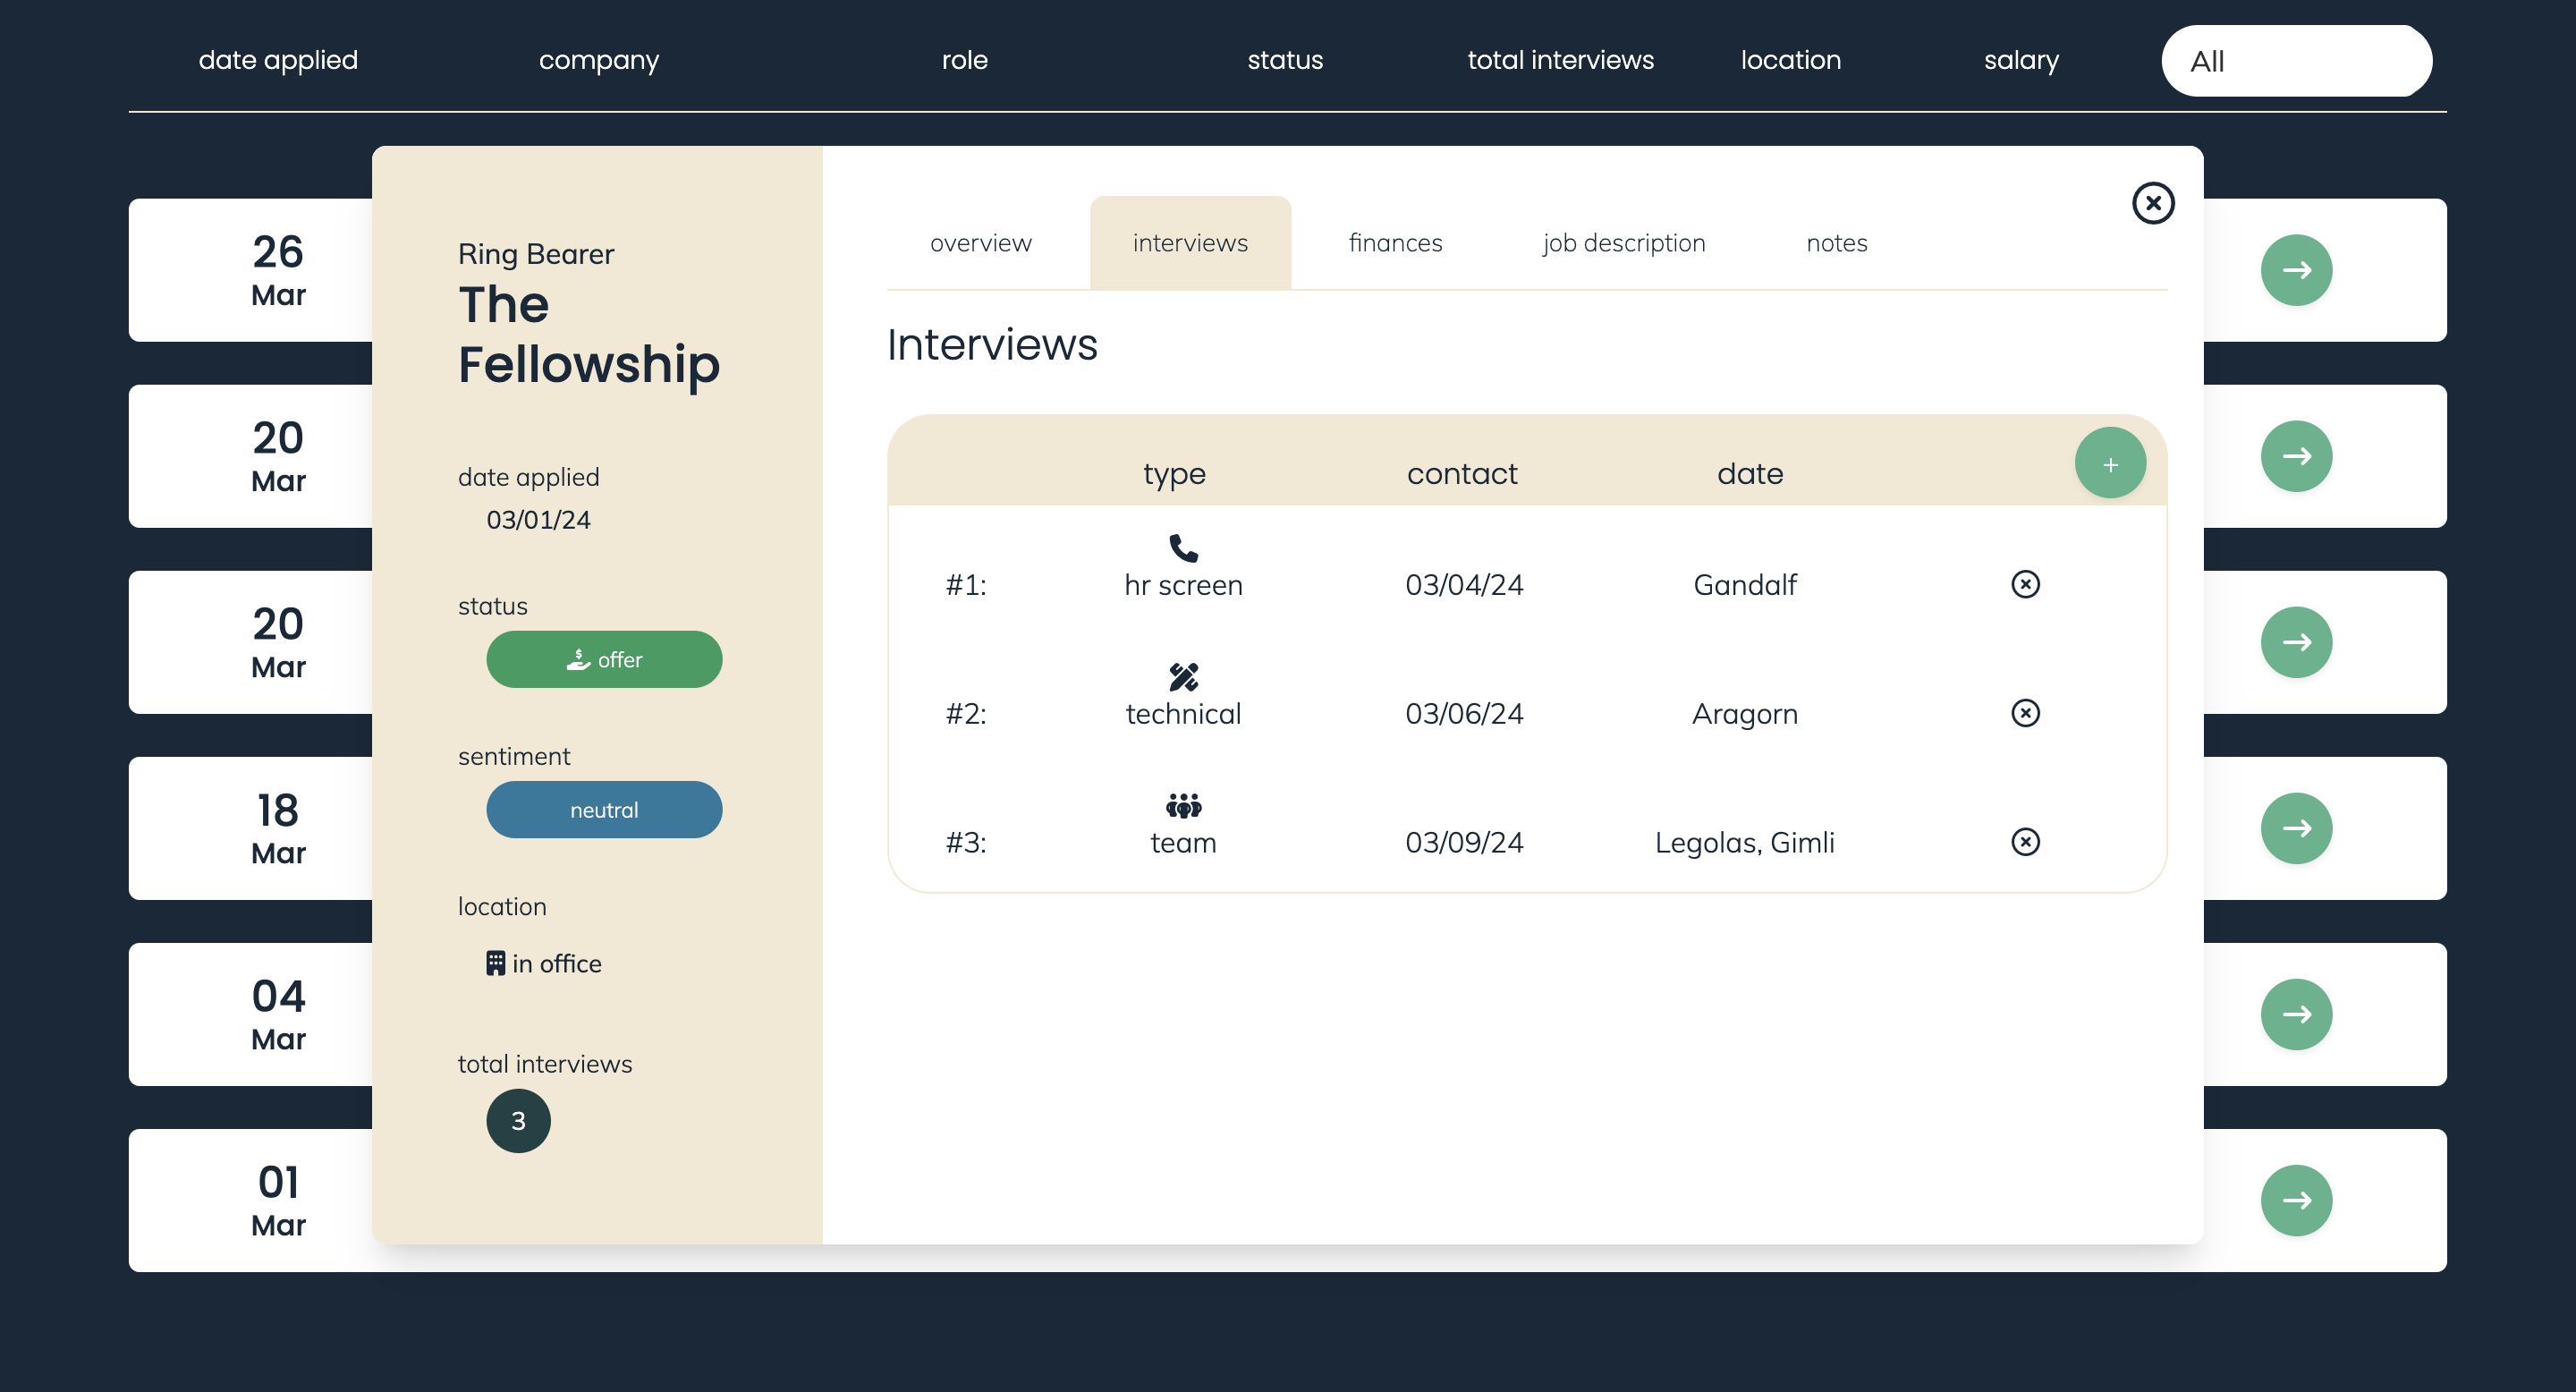
Task: Go to the notes tab
Action: [x=1836, y=243]
